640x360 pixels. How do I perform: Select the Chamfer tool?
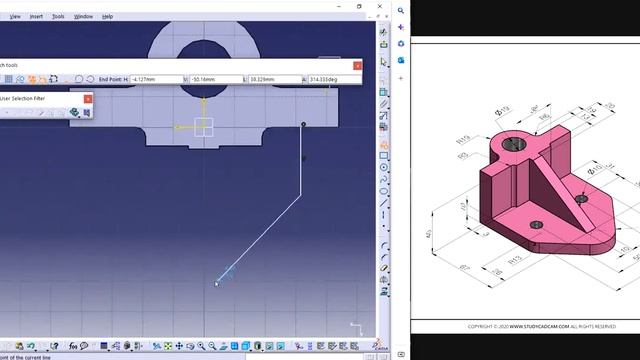tap(384, 257)
